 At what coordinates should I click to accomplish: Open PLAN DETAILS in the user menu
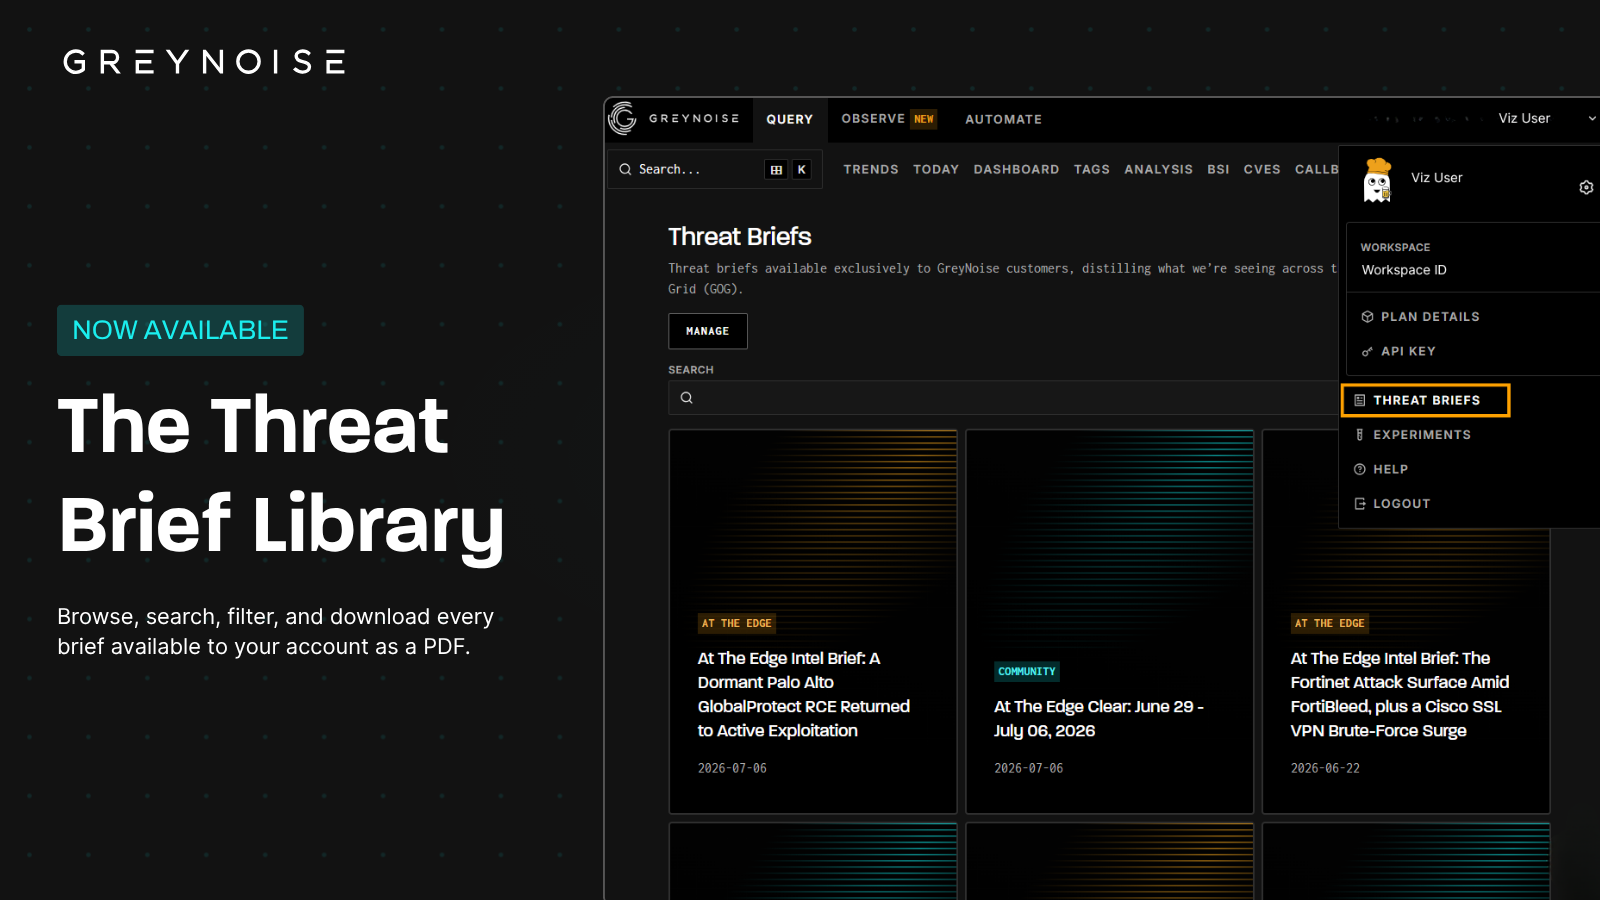tap(1420, 317)
